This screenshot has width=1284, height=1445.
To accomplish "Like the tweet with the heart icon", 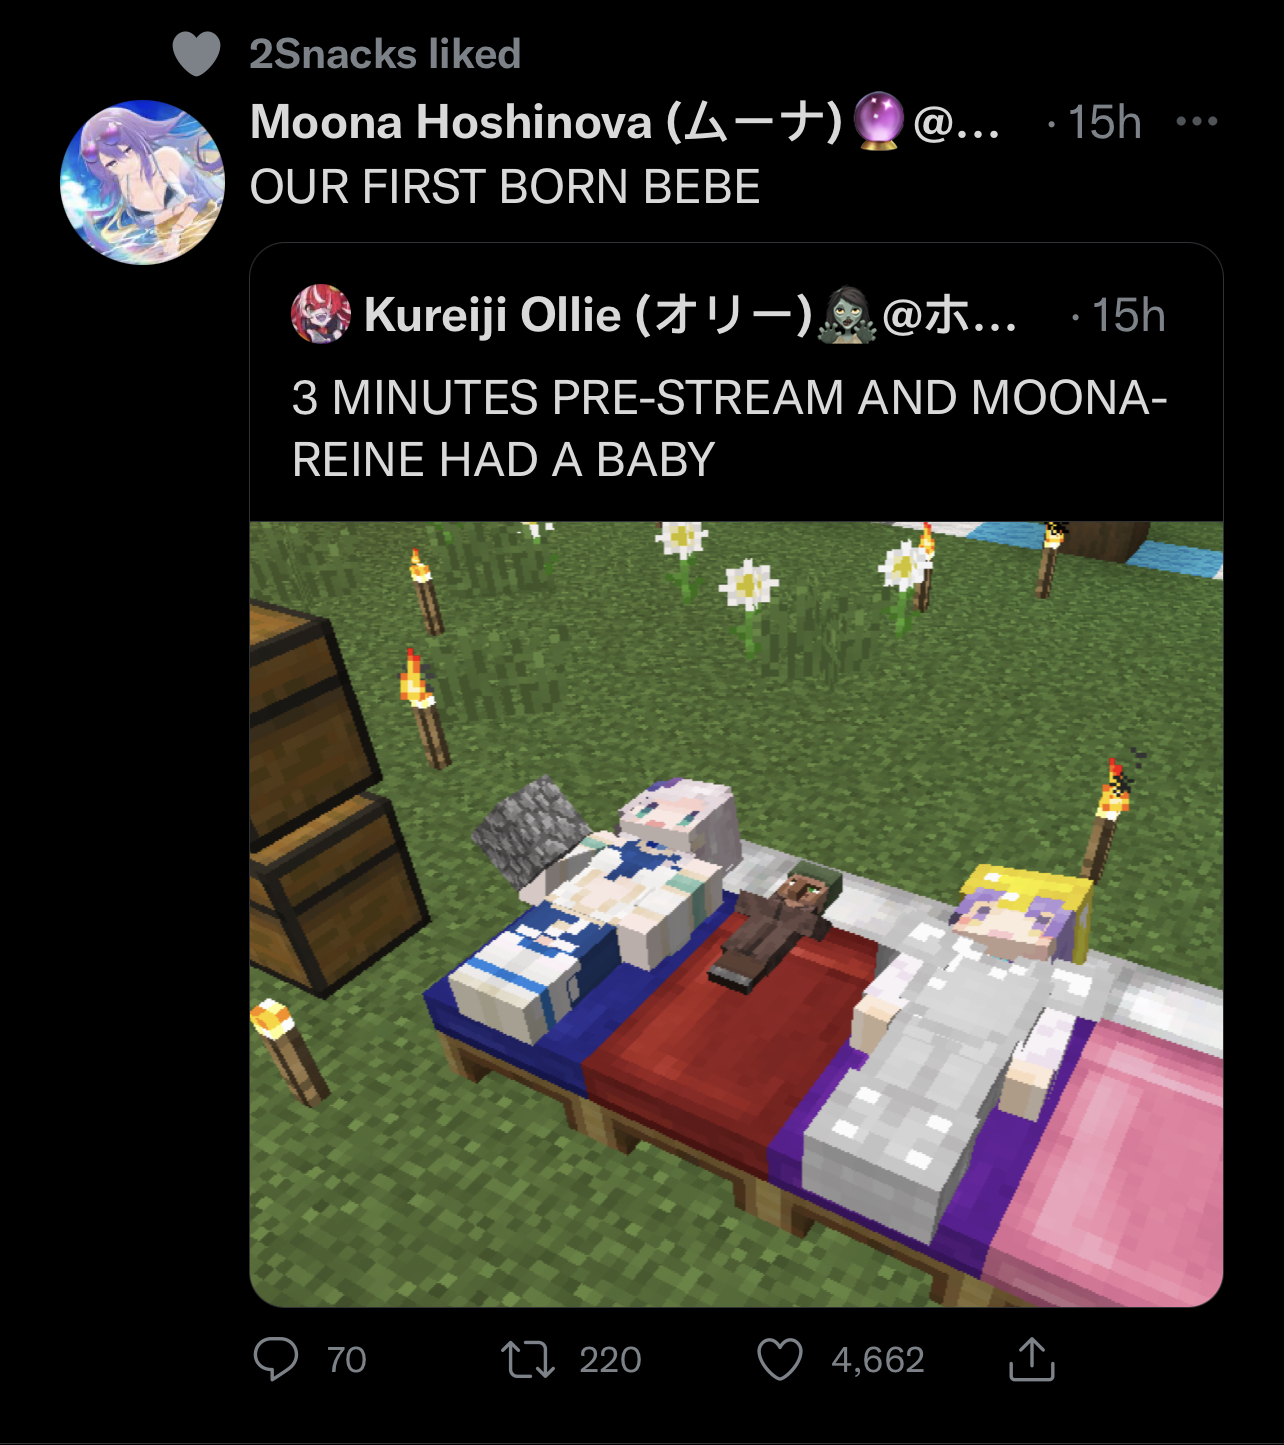I will click(779, 1360).
